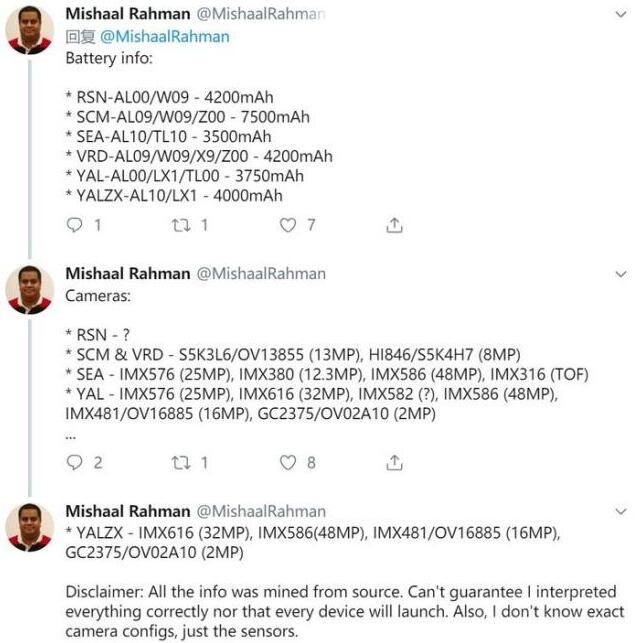The width and height of the screenshot is (635, 643).
Task: Share the Cameras tweet
Action: pyautogui.click(x=394, y=462)
